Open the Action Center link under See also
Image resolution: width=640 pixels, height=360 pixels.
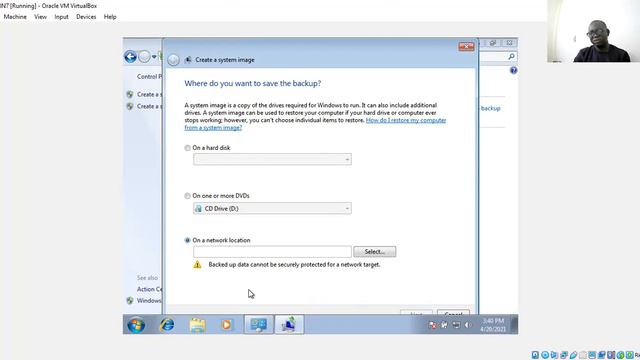click(x=149, y=289)
